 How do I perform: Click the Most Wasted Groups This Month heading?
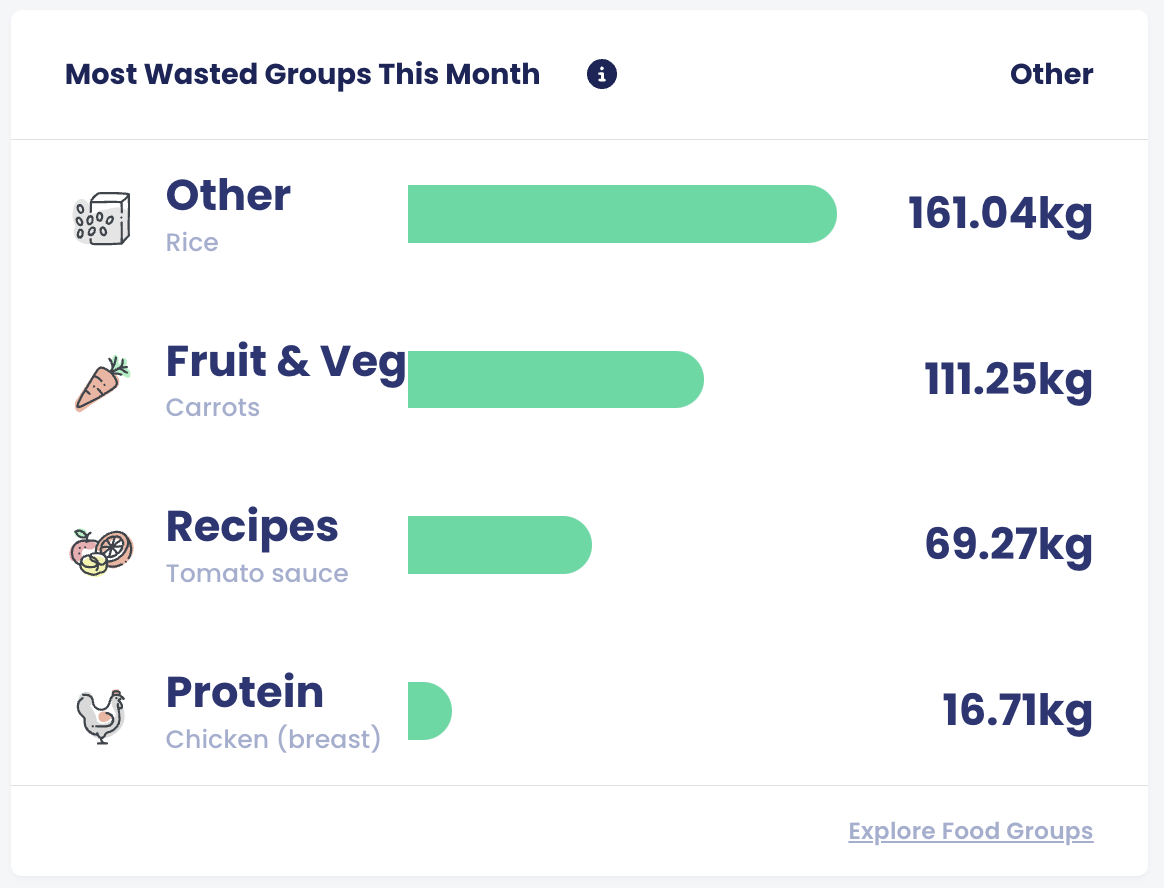[301, 74]
